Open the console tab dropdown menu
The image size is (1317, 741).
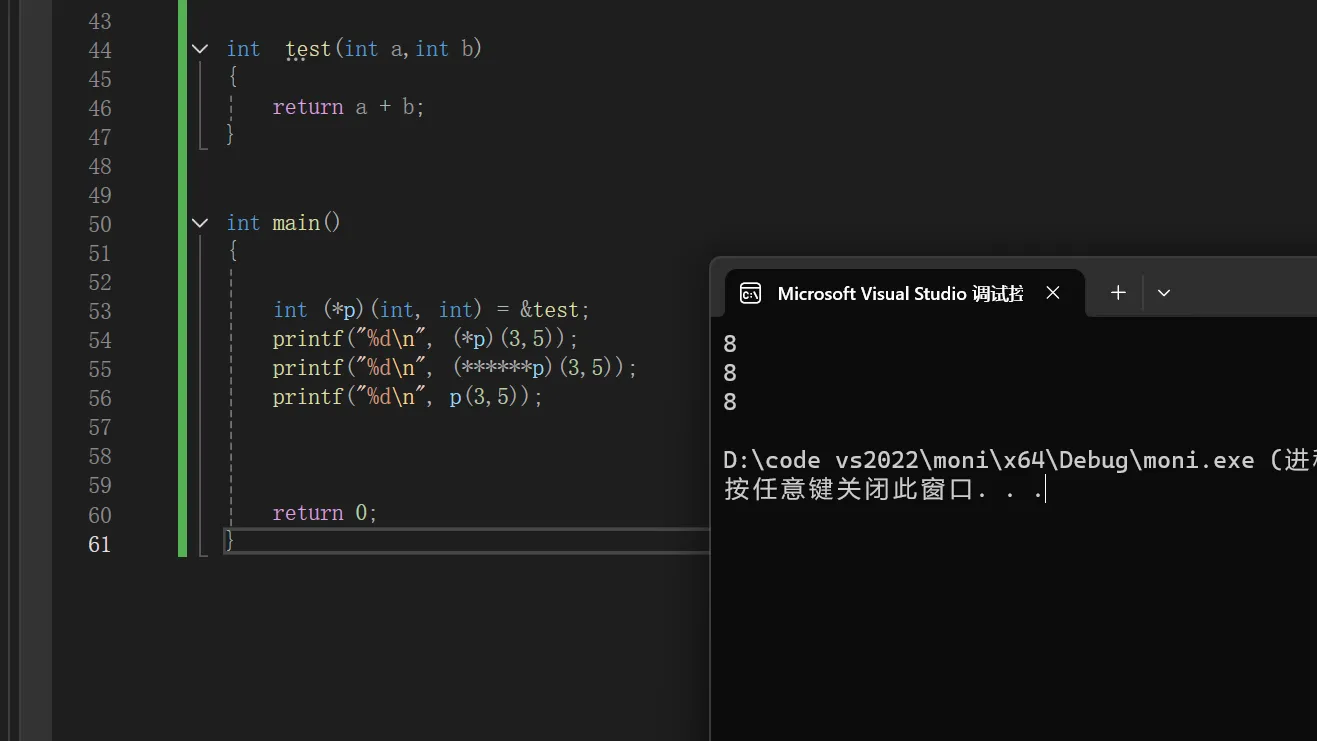tap(1163, 292)
